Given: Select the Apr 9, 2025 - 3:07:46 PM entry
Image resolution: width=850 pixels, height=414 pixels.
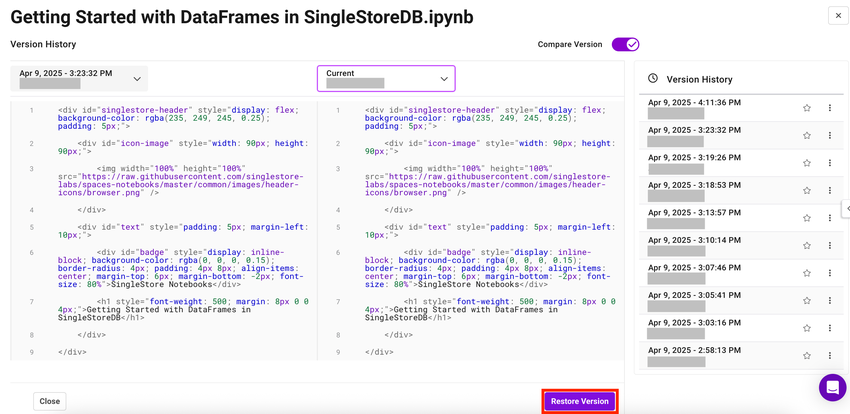Looking at the screenshot, I should [x=741, y=273].
